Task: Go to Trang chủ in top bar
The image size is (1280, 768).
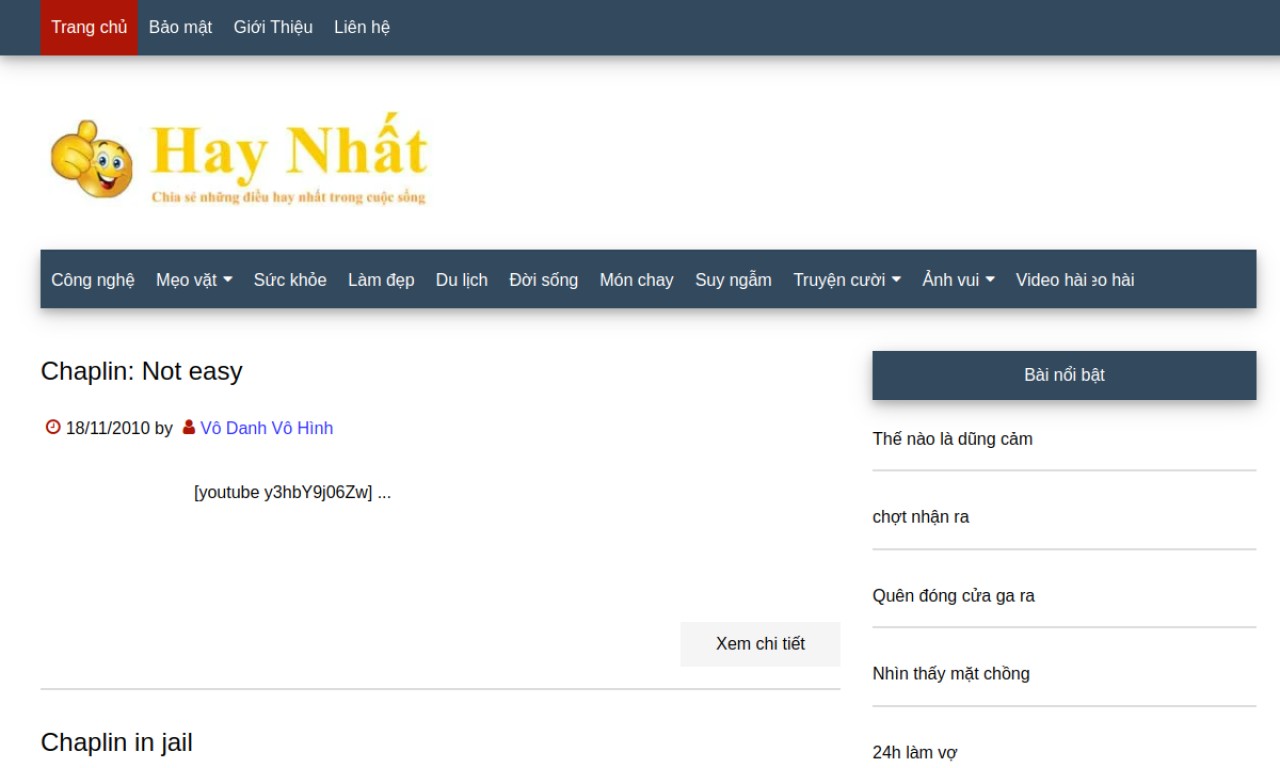Action: tap(89, 27)
